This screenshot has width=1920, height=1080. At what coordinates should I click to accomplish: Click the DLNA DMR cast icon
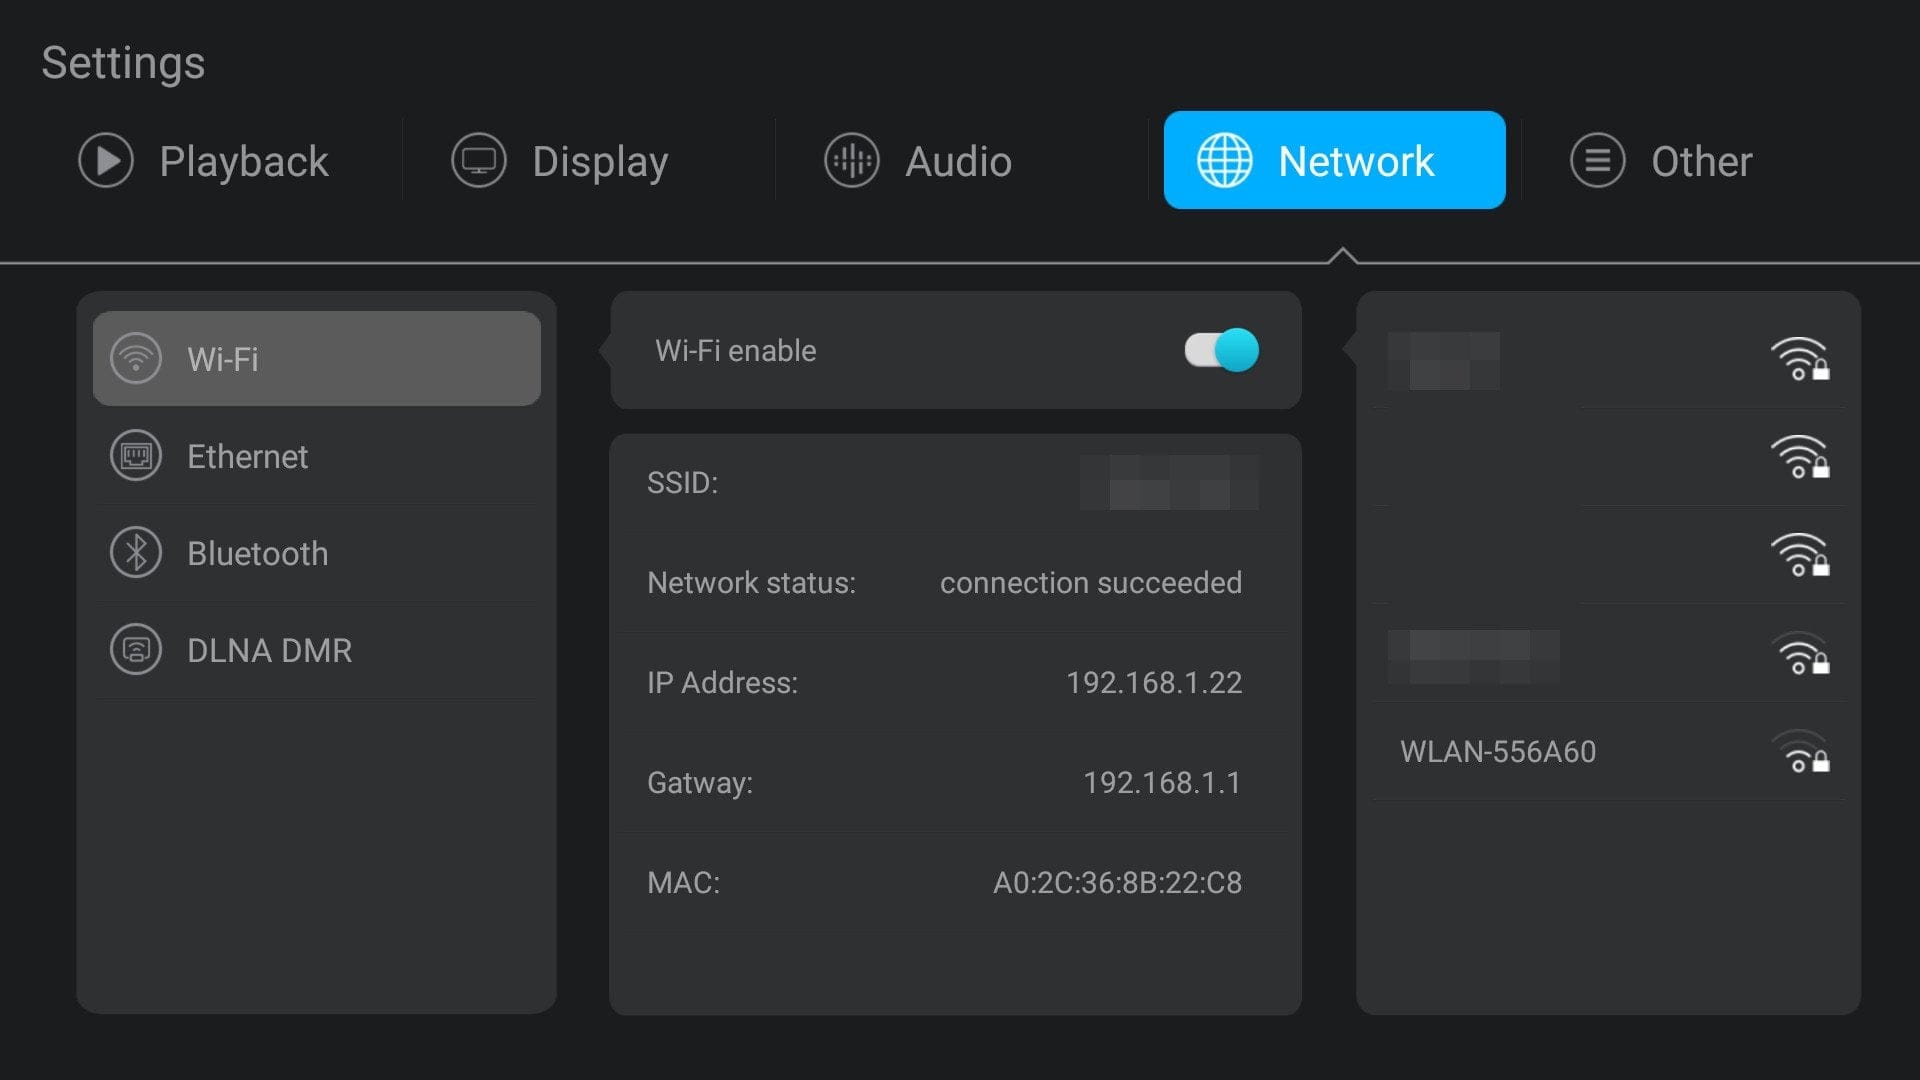coord(136,650)
